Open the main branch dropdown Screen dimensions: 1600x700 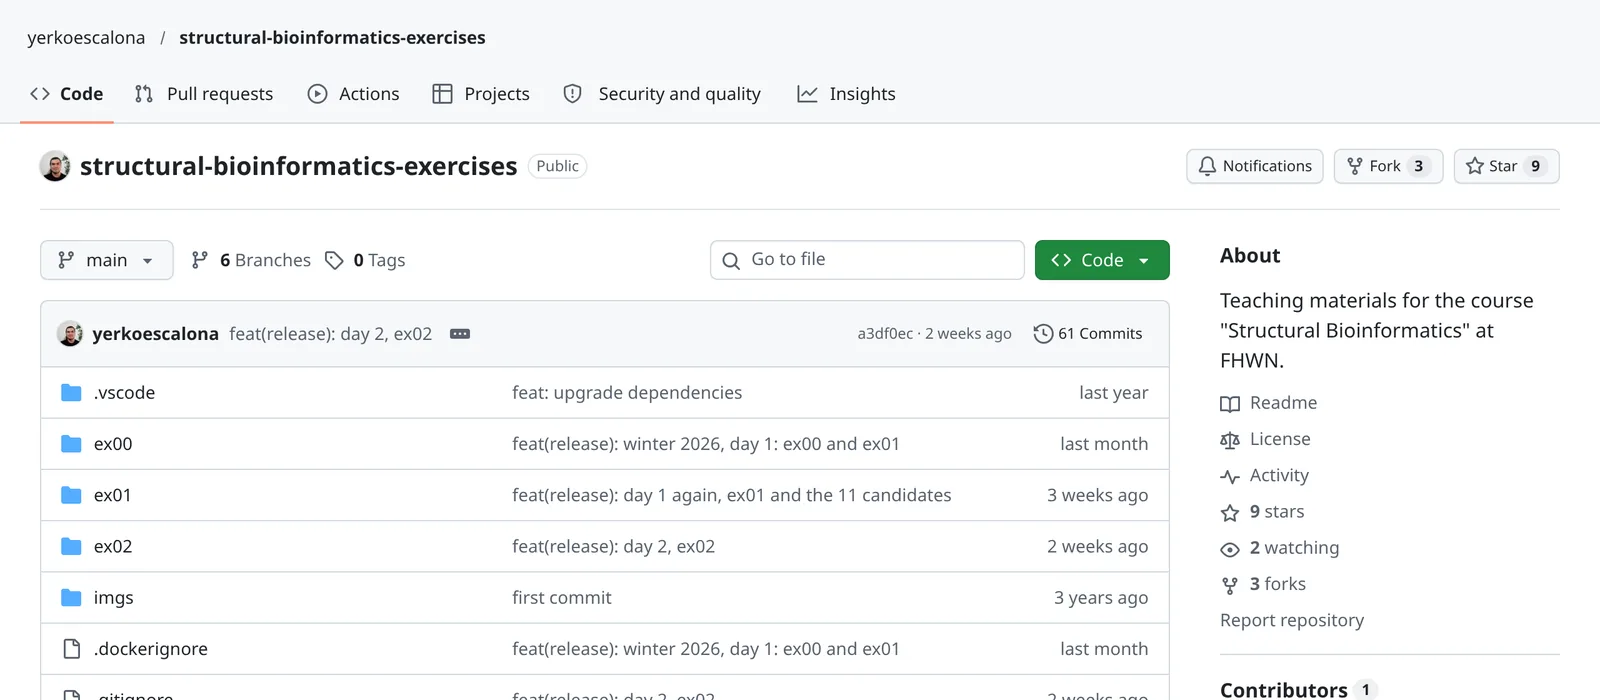point(107,260)
